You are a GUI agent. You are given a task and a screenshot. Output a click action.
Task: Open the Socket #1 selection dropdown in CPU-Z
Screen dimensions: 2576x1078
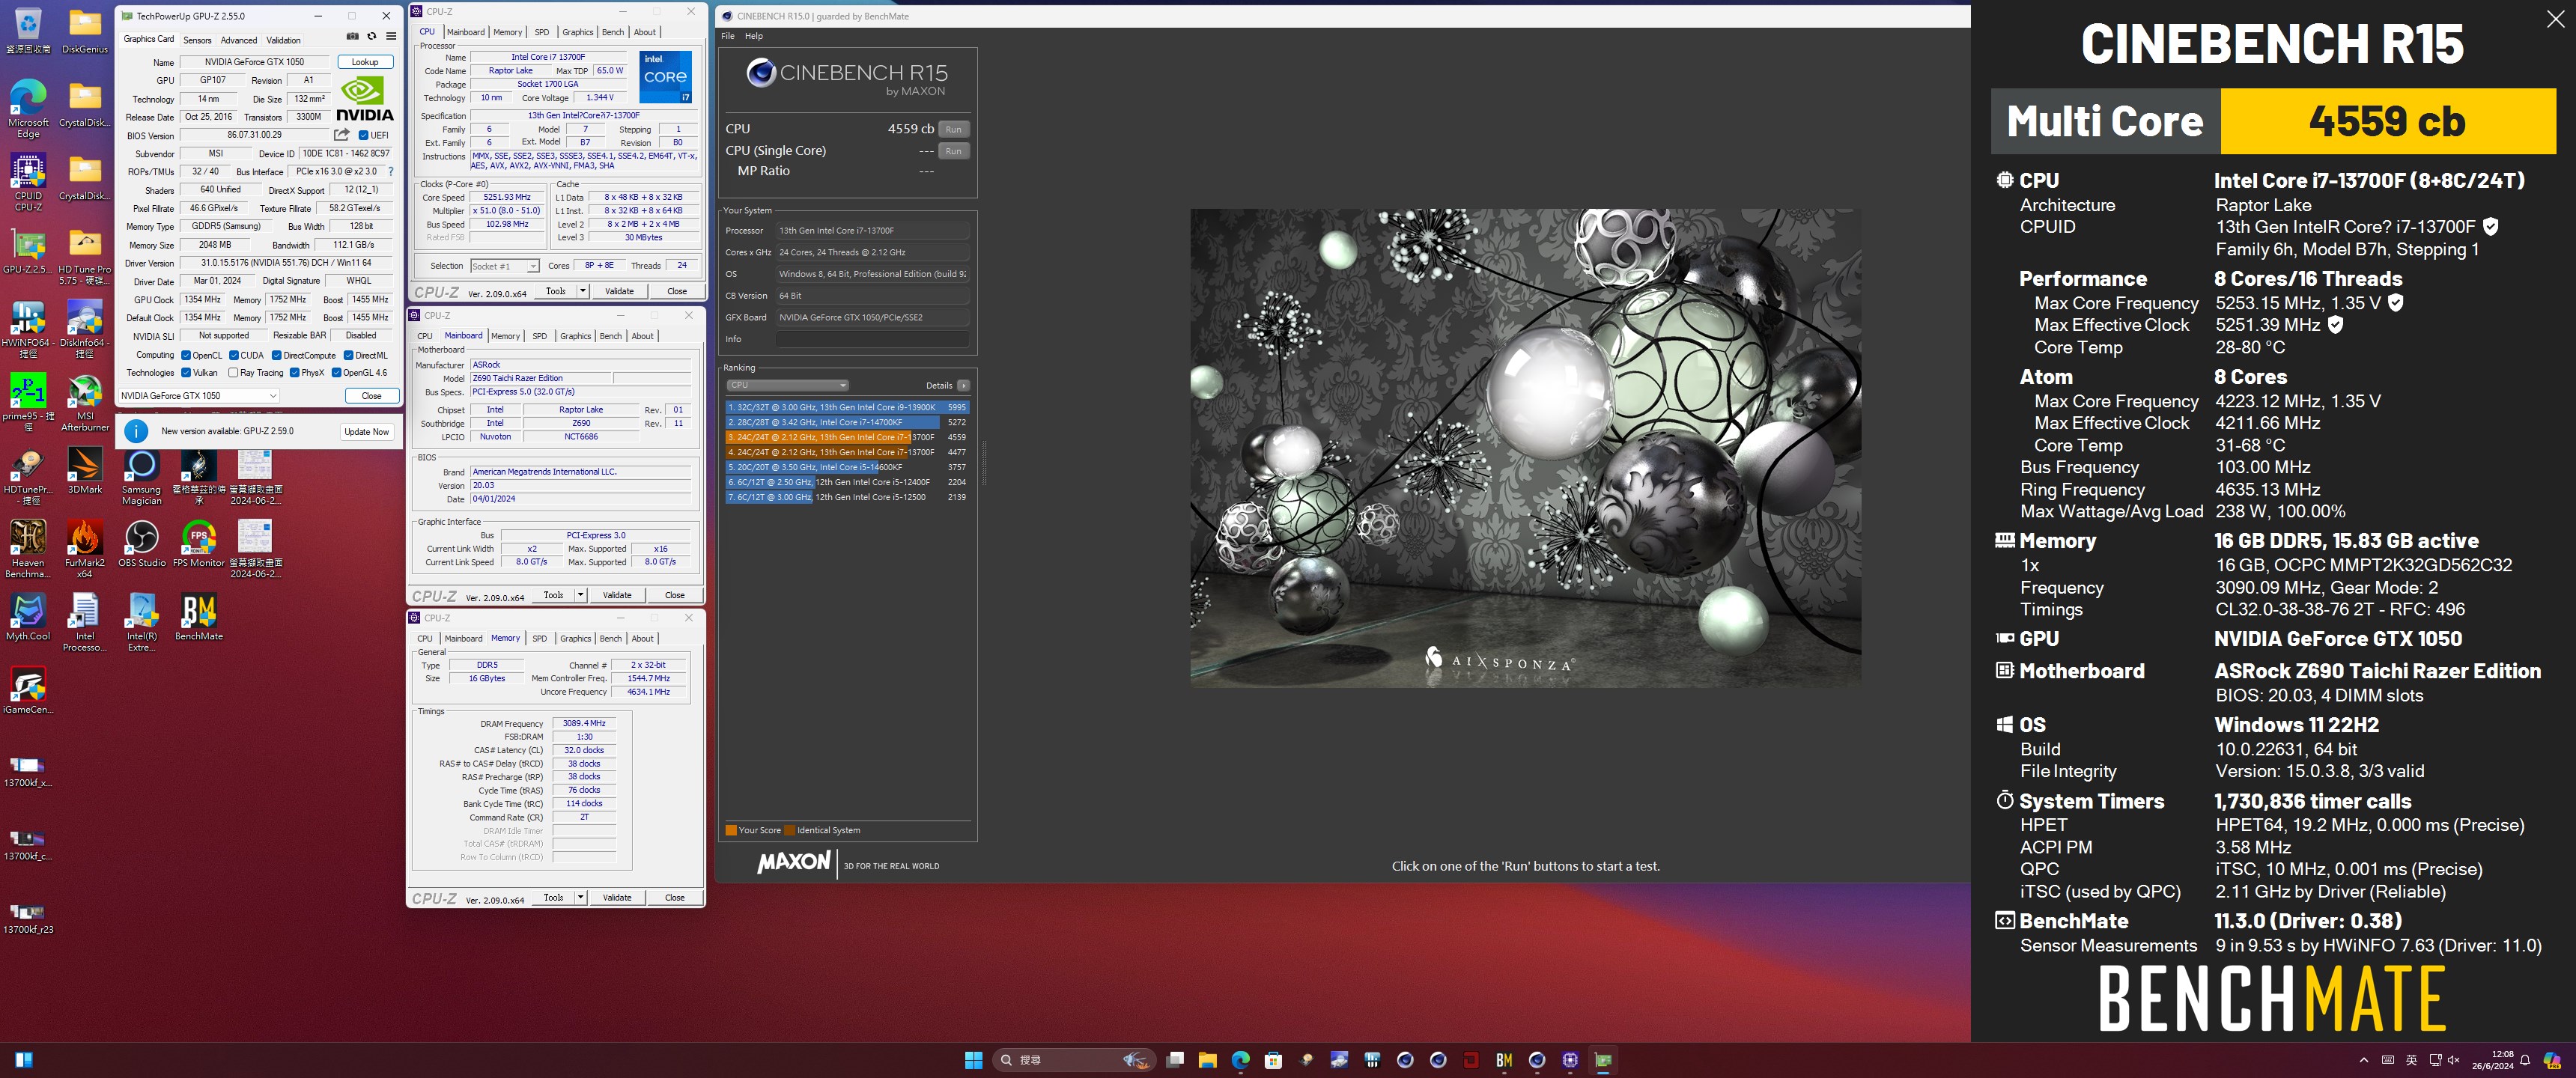[x=505, y=266]
